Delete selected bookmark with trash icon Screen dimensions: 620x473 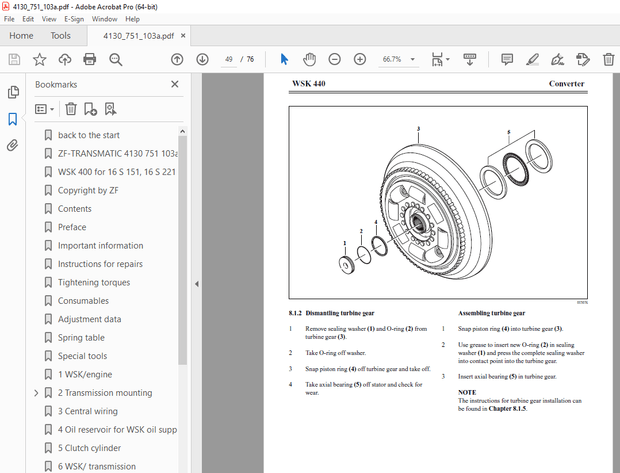(71, 109)
